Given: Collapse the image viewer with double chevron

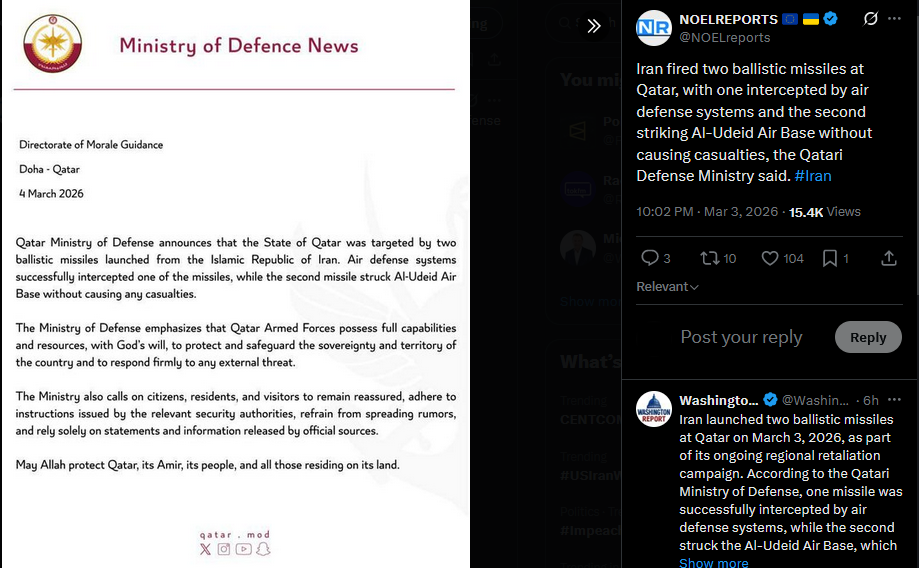Looking at the screenshot, I should pyautogui.click(x=594, y=26).
